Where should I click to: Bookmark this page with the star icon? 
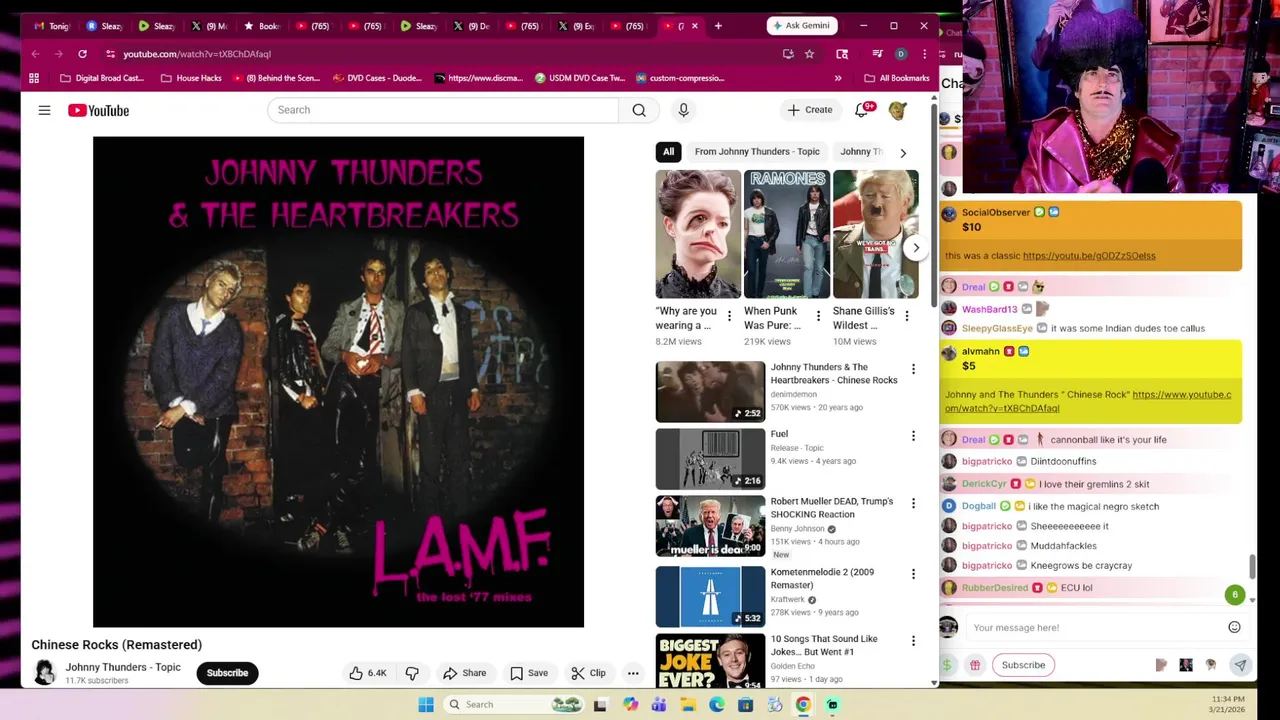[x=809, y=54]
